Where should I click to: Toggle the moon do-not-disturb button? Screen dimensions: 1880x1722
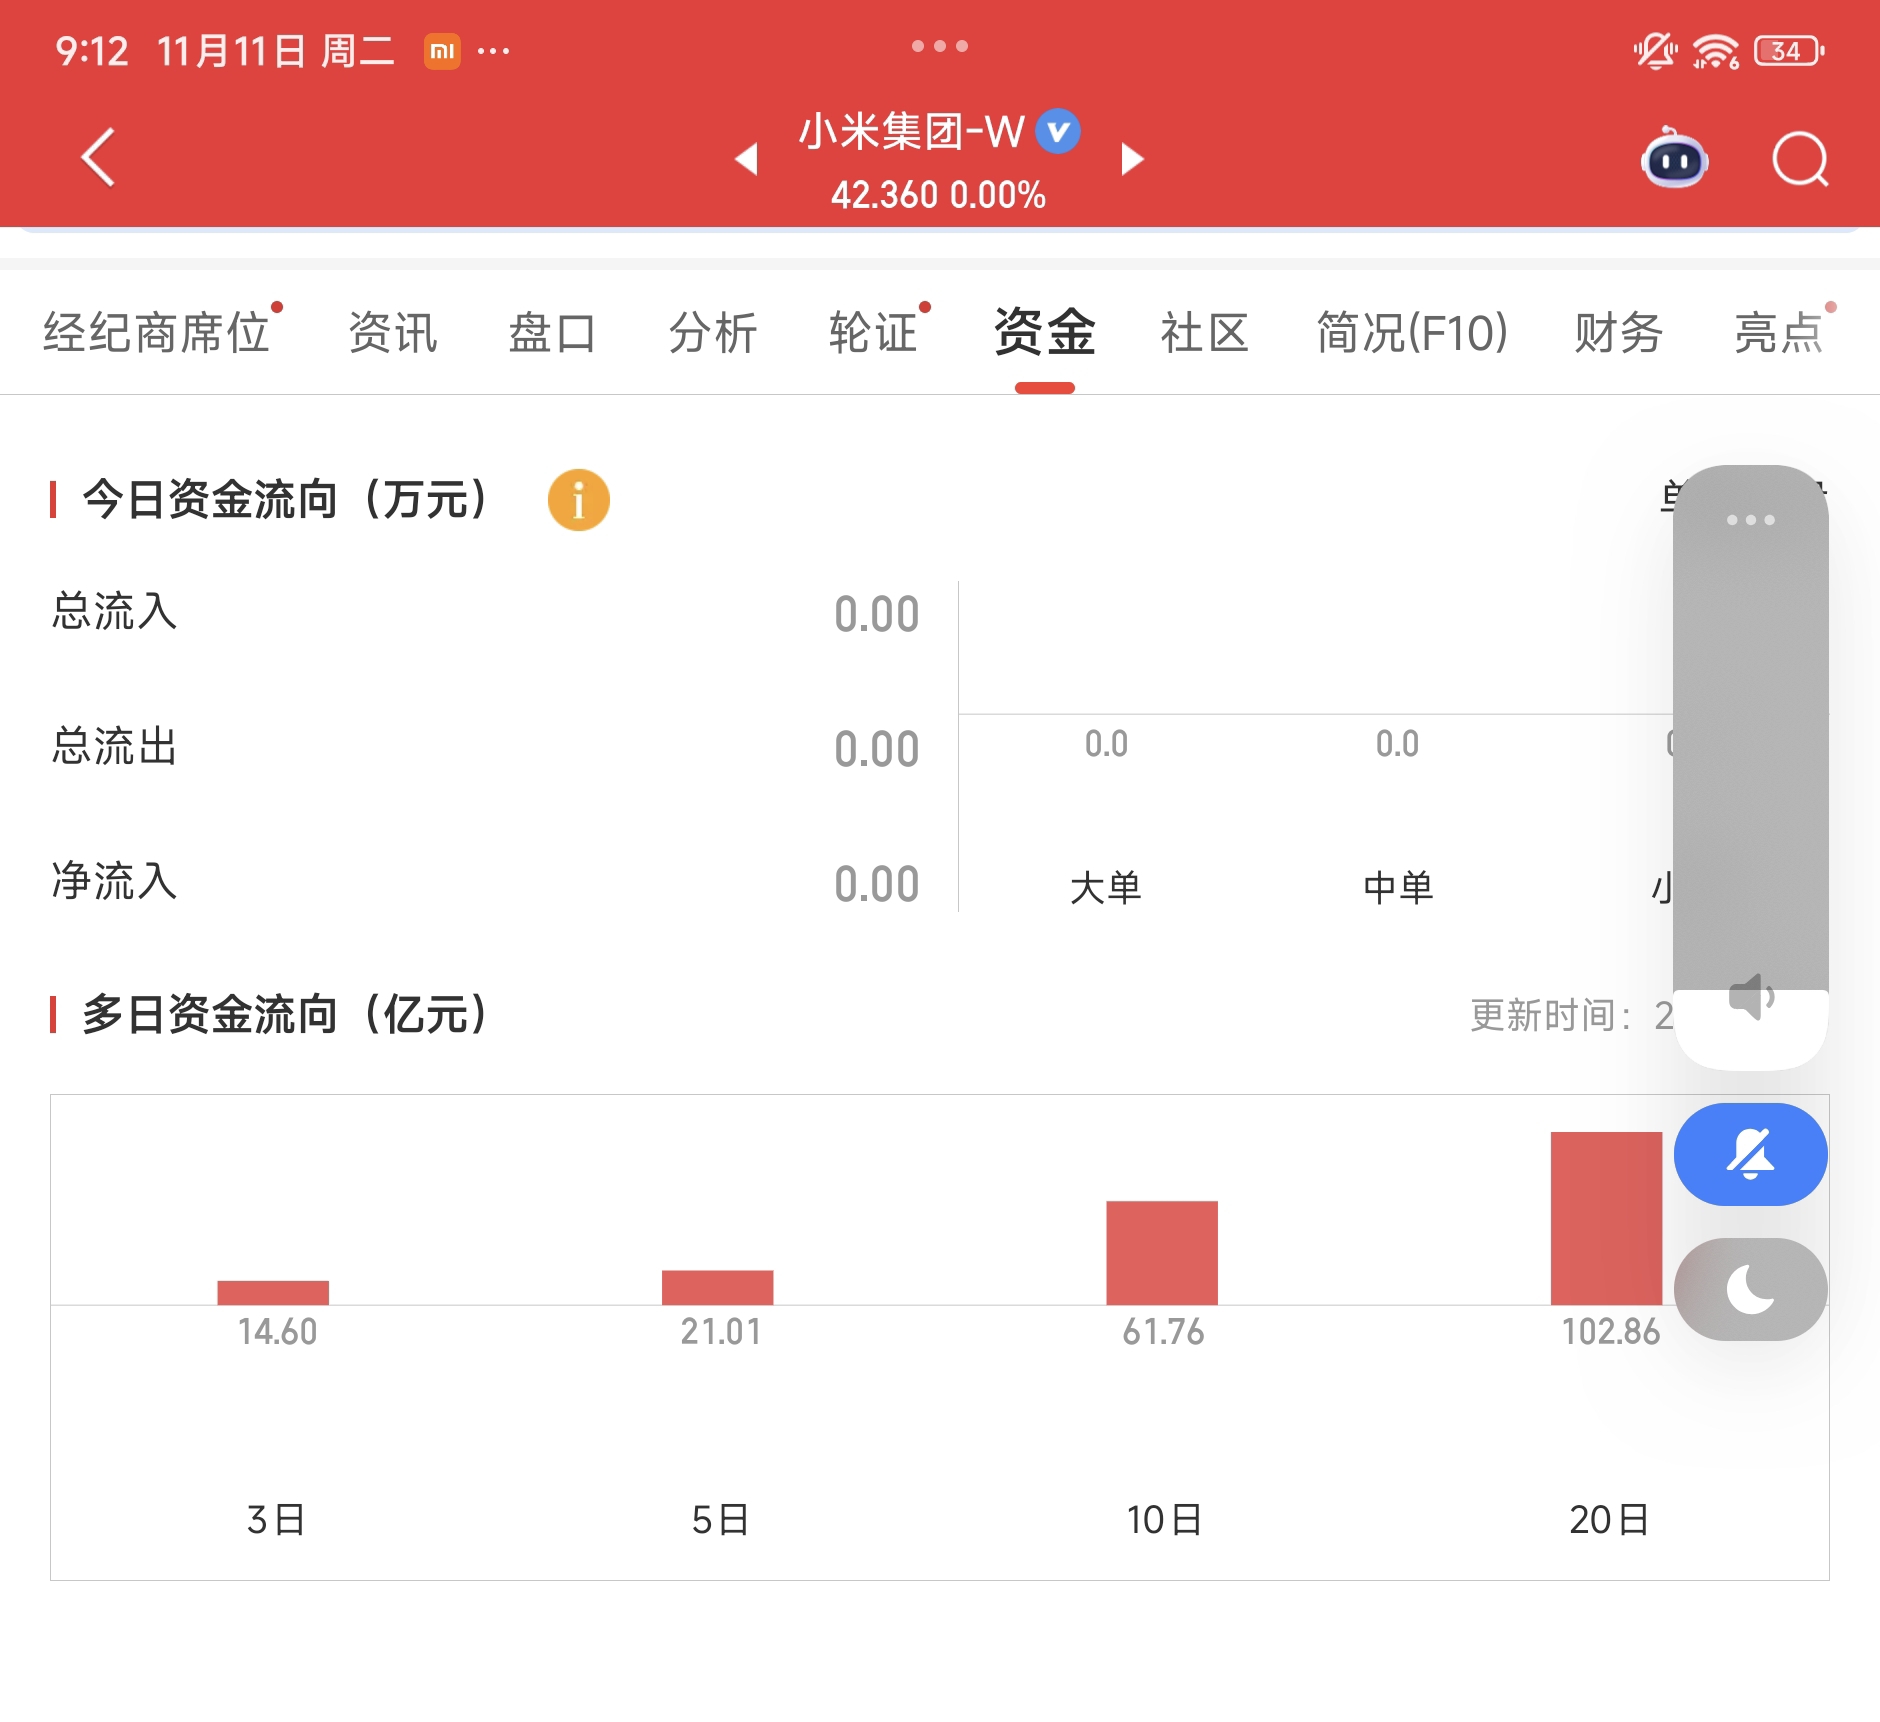tap(1751, 1289)
